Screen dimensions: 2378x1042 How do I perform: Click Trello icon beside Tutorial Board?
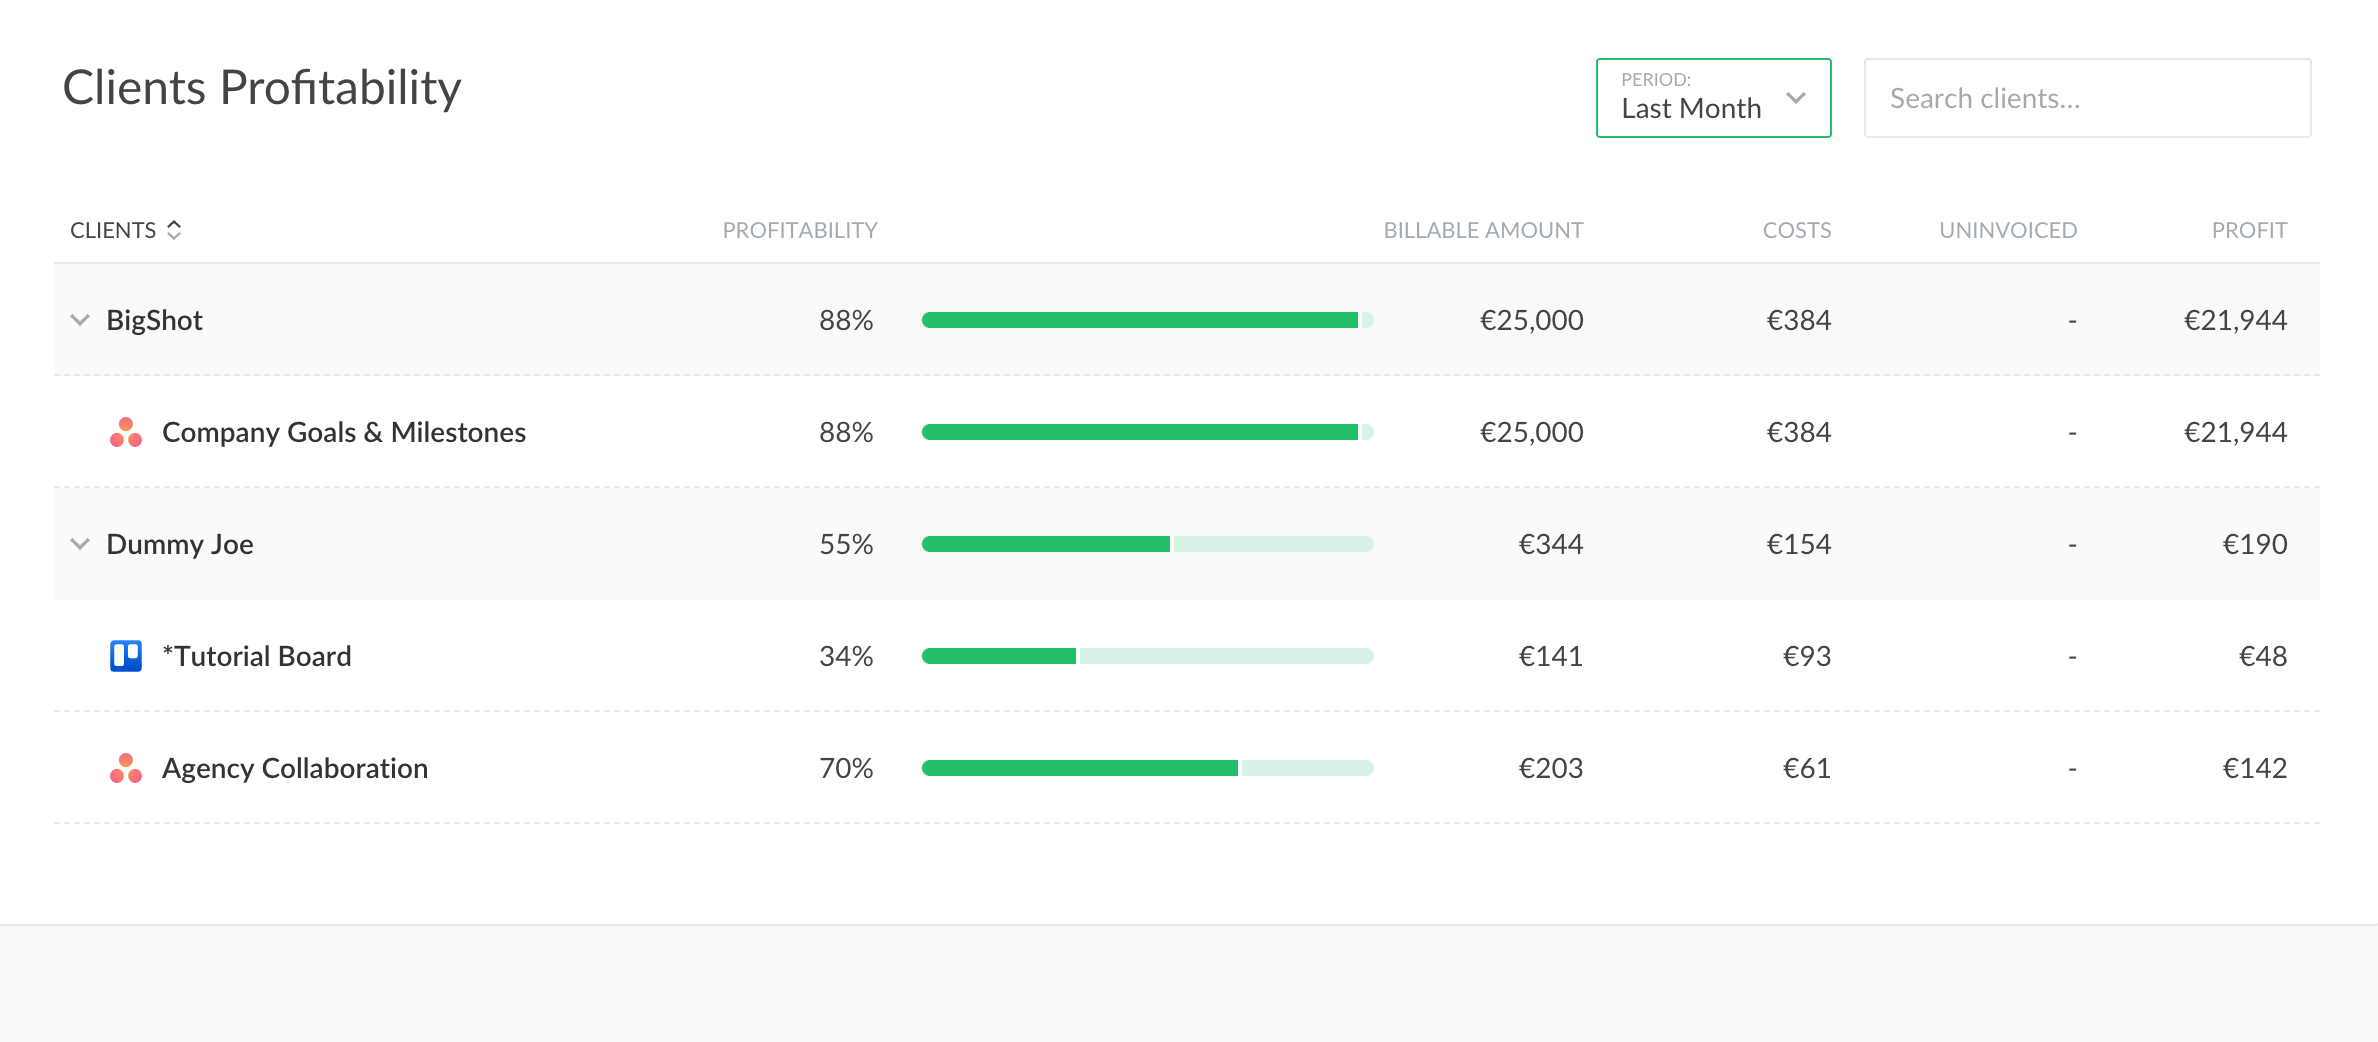coord(126,656)
